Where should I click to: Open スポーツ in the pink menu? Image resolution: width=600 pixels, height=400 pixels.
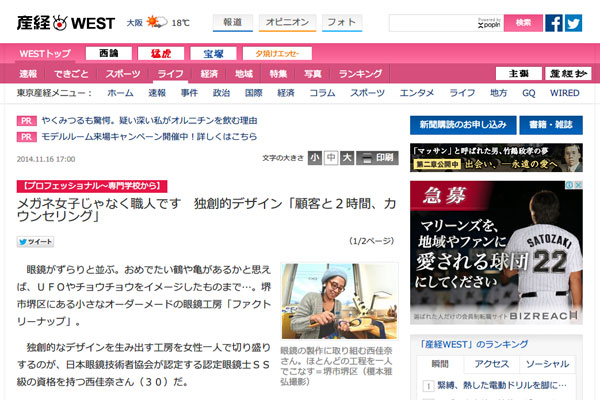(123, 74)
